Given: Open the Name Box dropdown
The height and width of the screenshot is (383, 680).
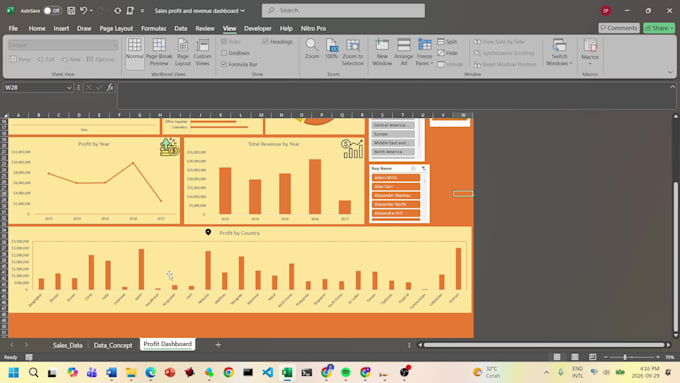Looking at the screenshot, I should [69, 88].
